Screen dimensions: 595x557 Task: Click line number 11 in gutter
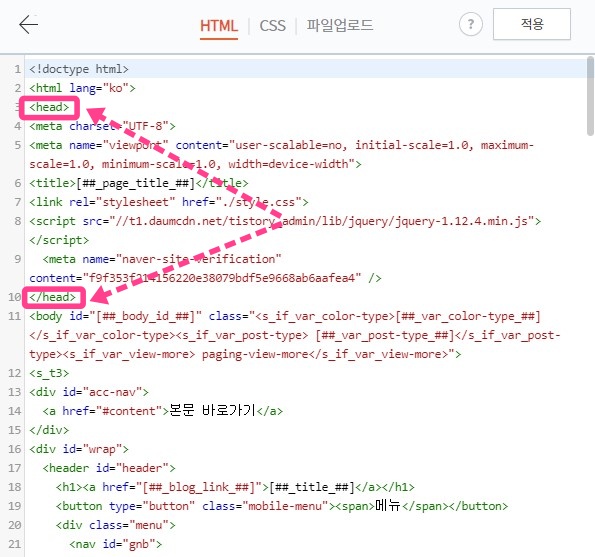pos(14,316)
